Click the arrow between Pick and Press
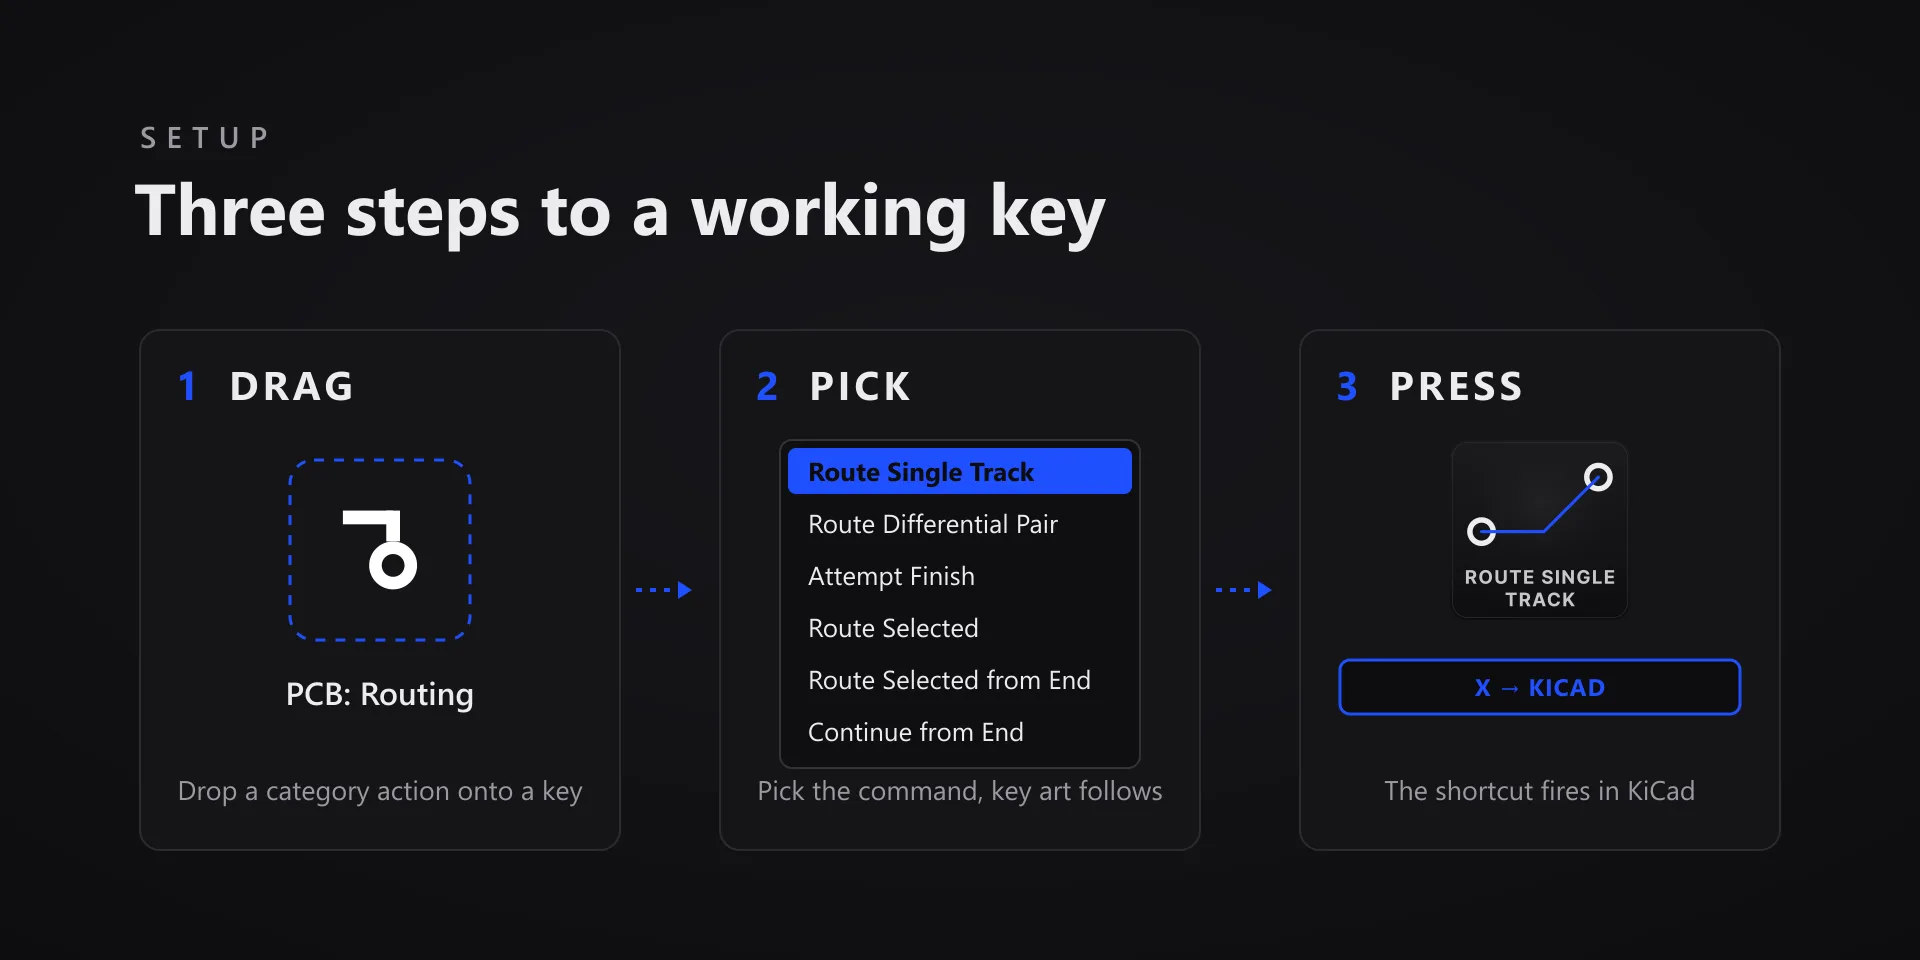The height and width of the screenshot is (960, 1920). tap(1244, 590)
